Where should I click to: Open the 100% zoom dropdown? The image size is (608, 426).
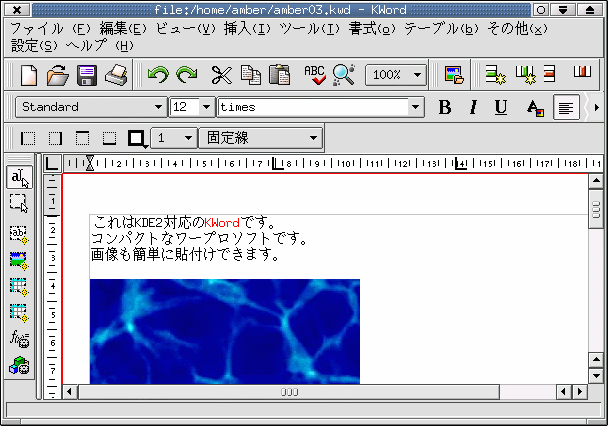tap(396, 74)
